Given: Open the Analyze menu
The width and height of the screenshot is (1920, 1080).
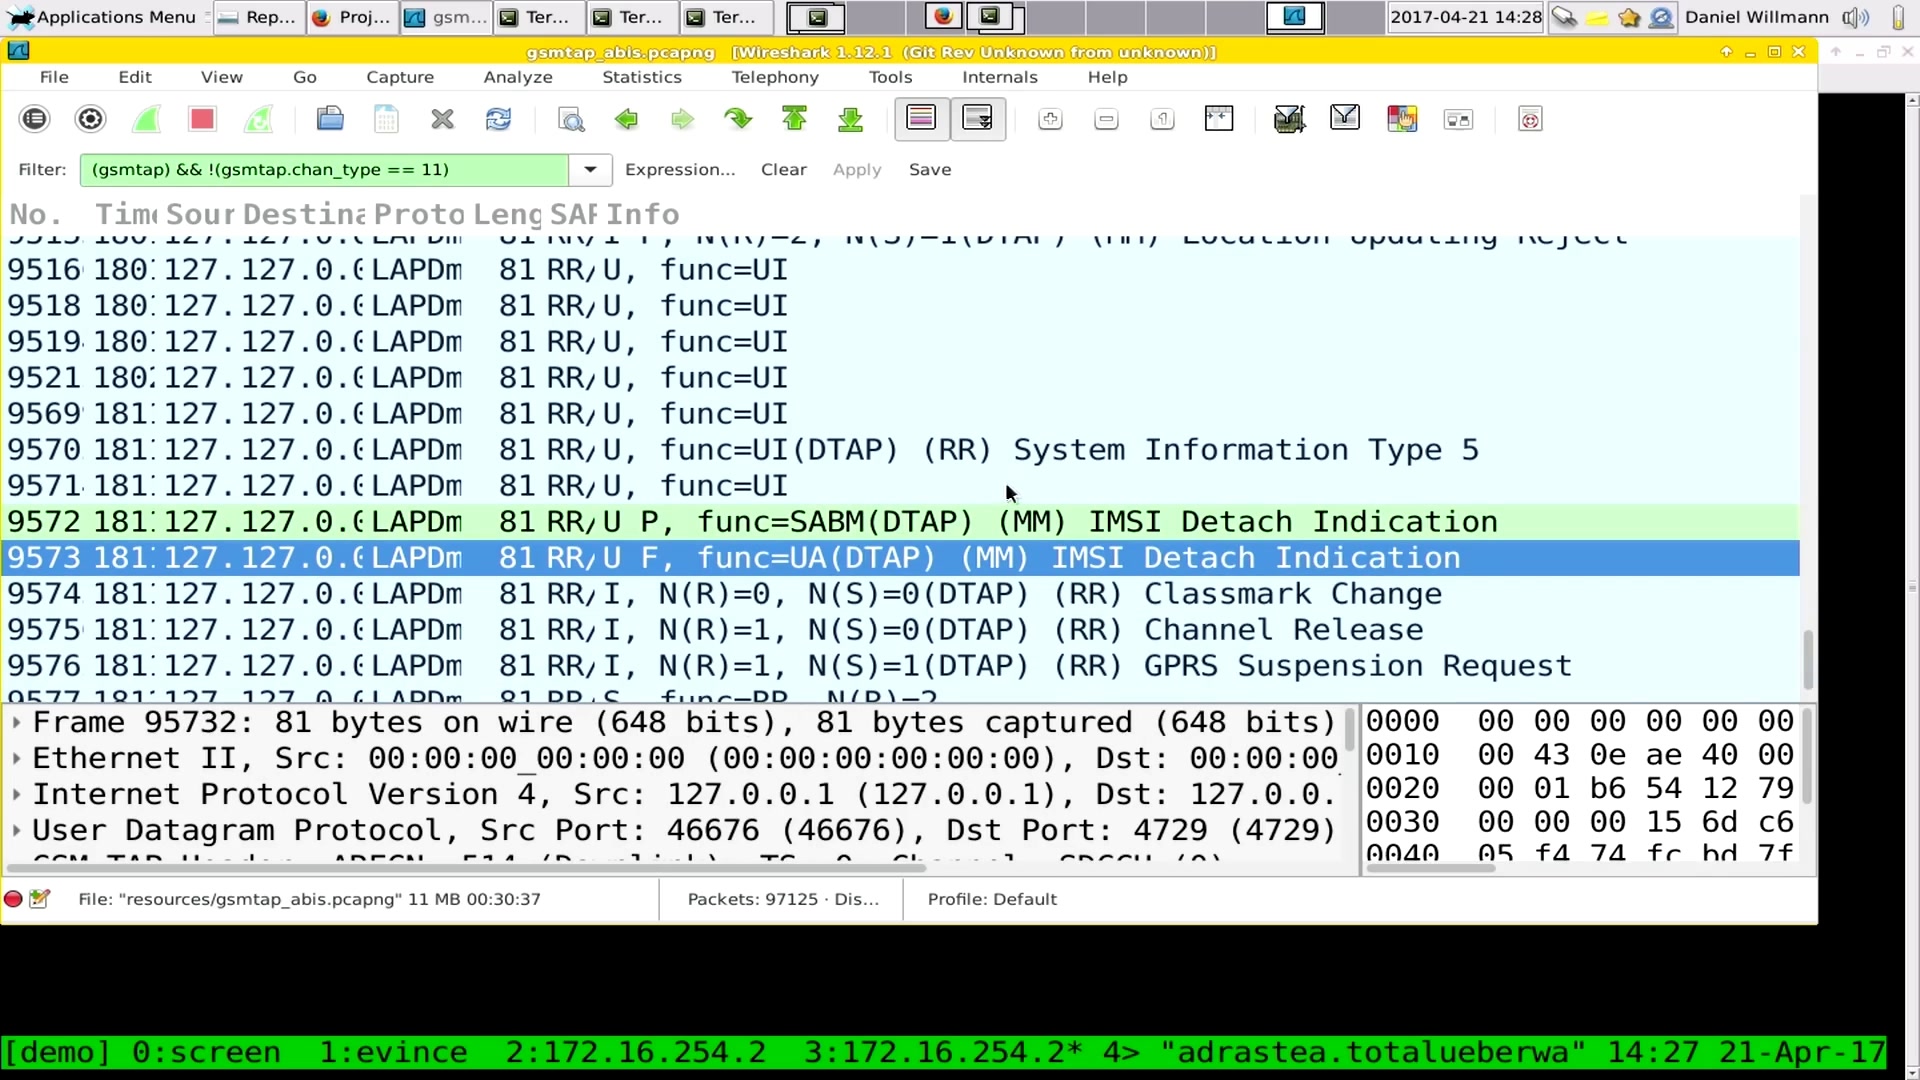Looking at the screenshot, I should [518, 77].
